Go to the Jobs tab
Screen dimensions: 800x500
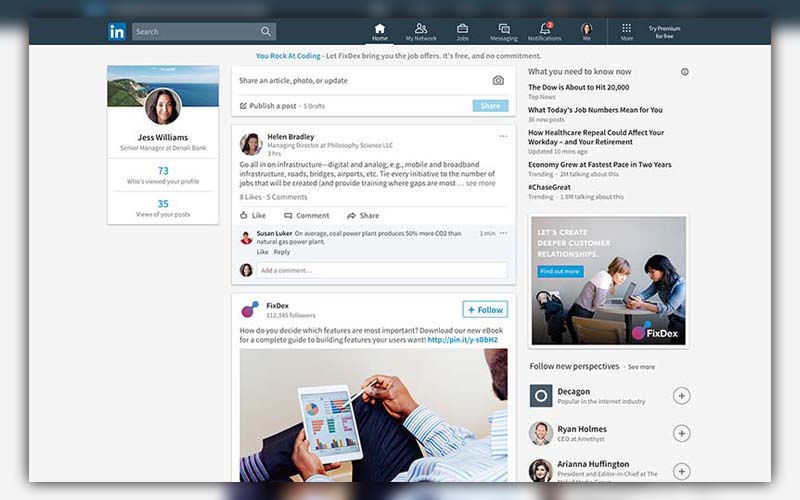click(462, 32)
